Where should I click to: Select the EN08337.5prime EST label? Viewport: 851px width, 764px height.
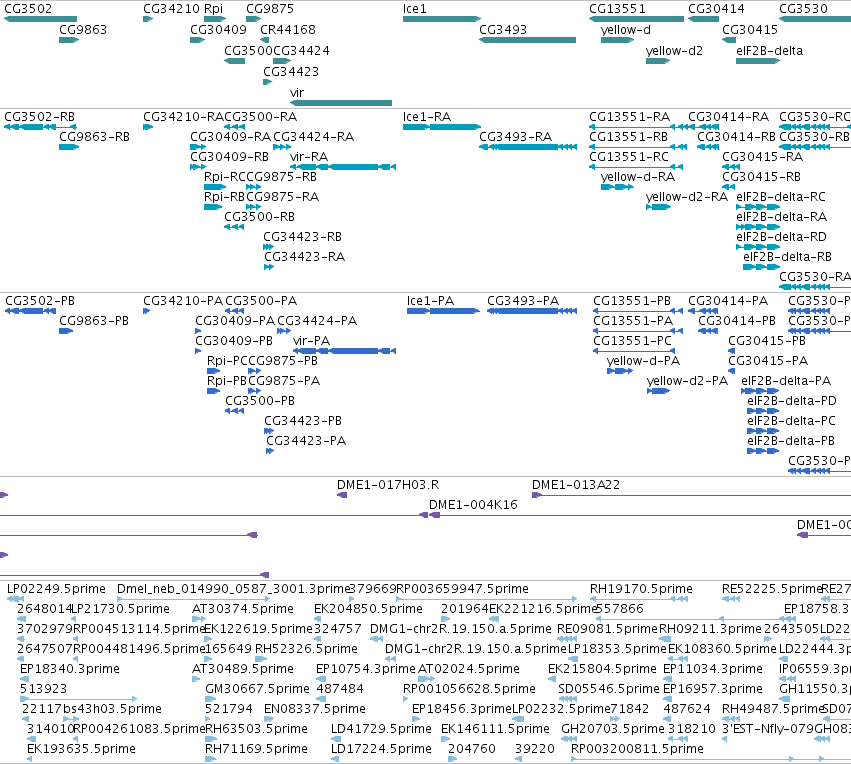click(x=315, y=709)
